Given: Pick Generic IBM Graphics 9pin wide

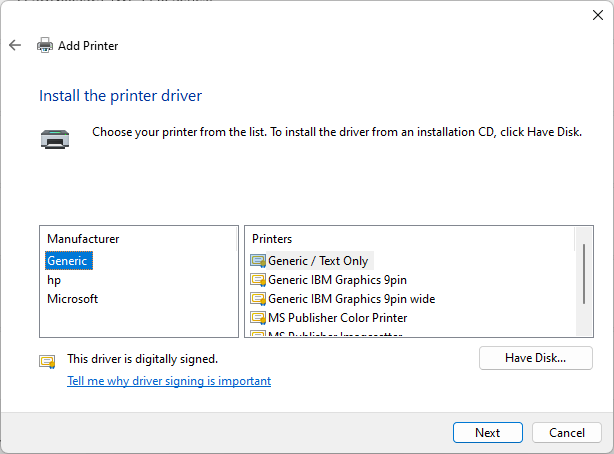Looking at the screenshot, I should tap(351, 299).
